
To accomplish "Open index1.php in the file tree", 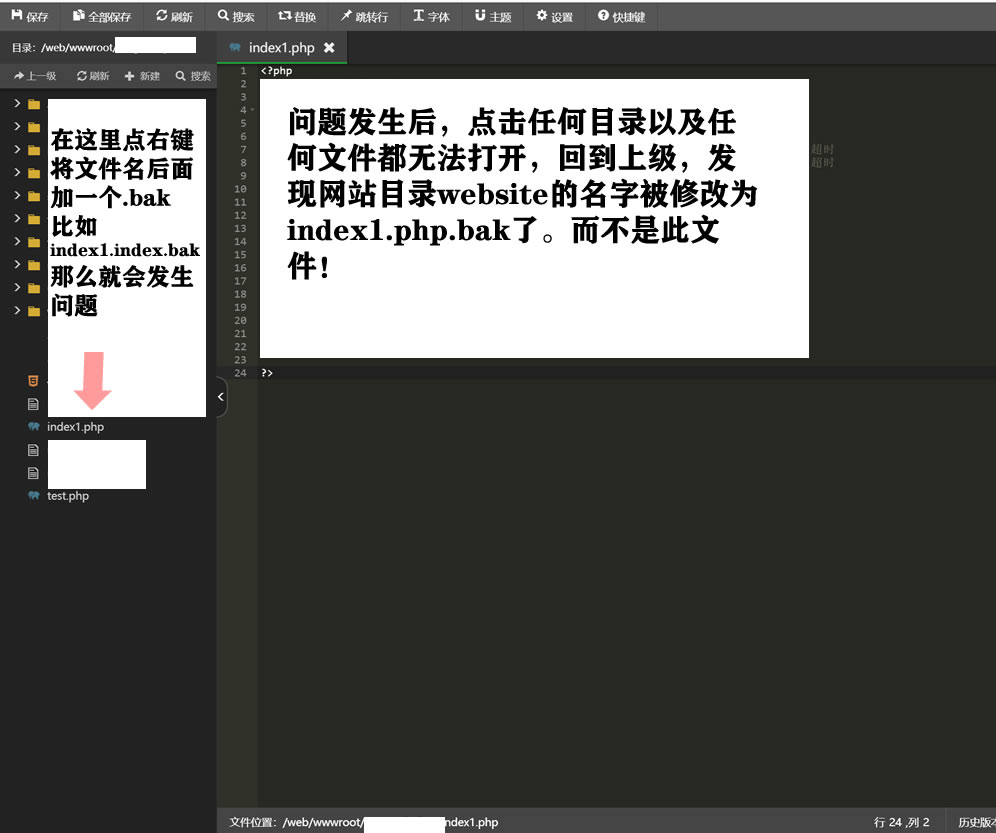I will coord(75,427).
